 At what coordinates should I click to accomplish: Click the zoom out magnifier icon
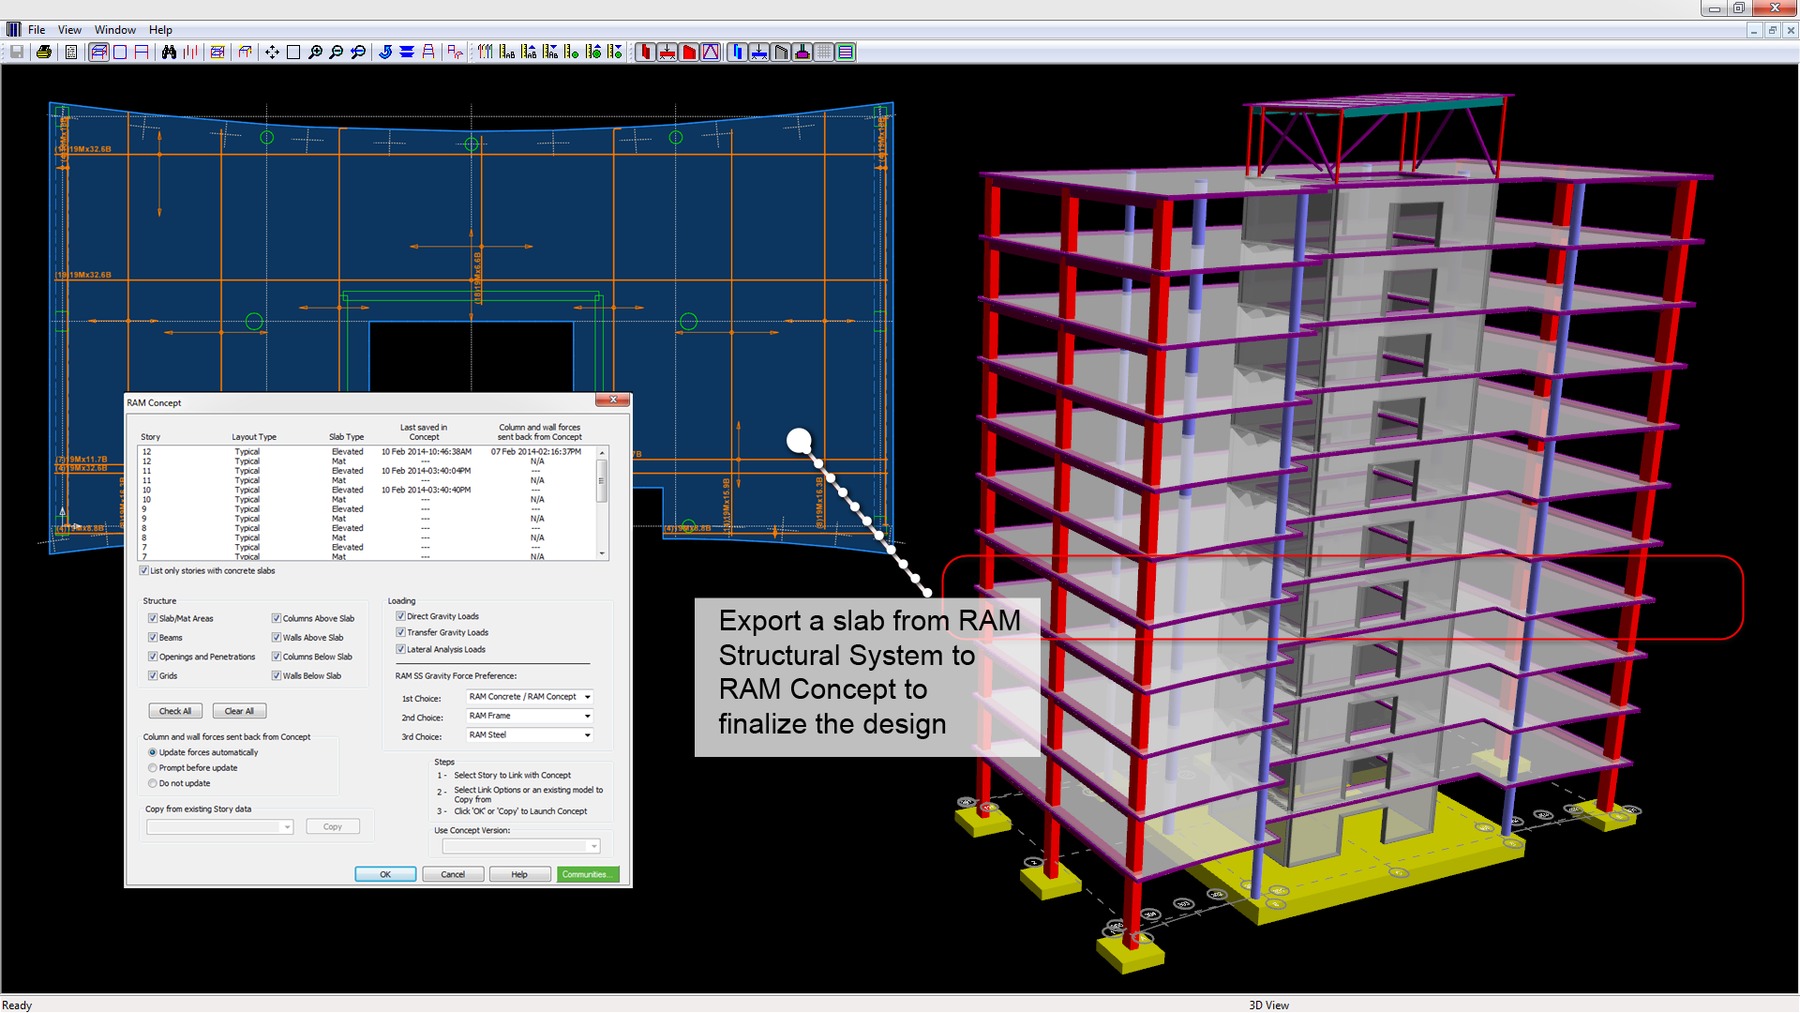coord(336,52)
